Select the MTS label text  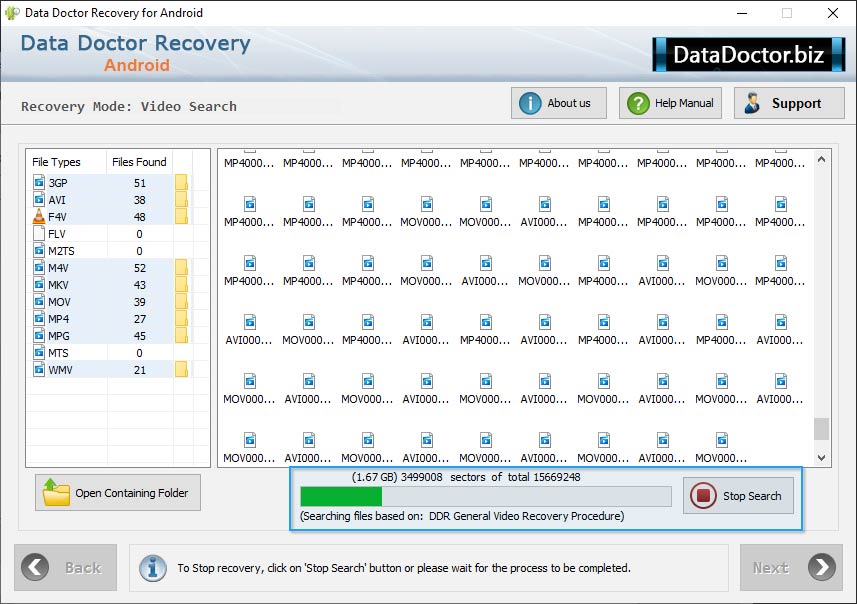58,353
